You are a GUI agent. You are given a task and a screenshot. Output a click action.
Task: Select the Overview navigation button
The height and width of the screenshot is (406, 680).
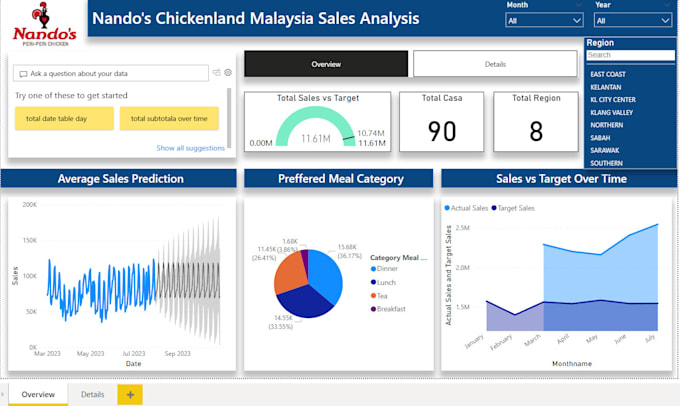click(x=326, y=64)
